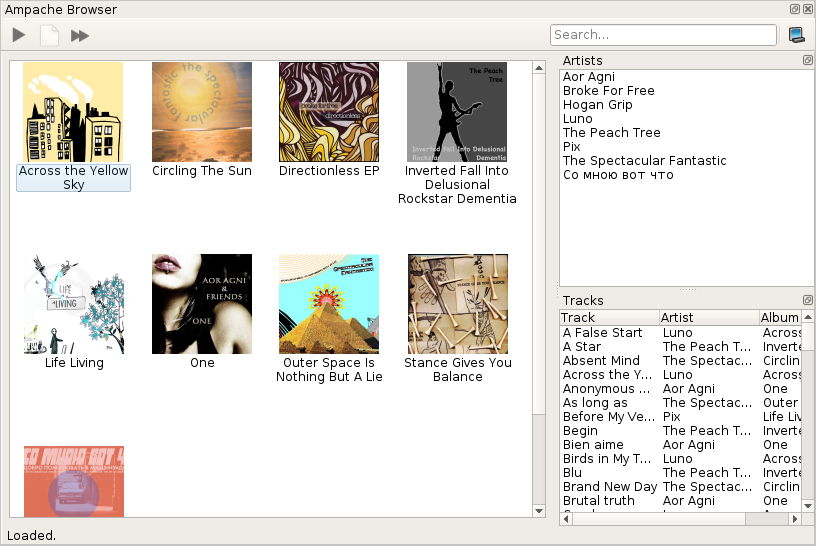
Task: Select track Absent Mind
Action: pos(601,361)
